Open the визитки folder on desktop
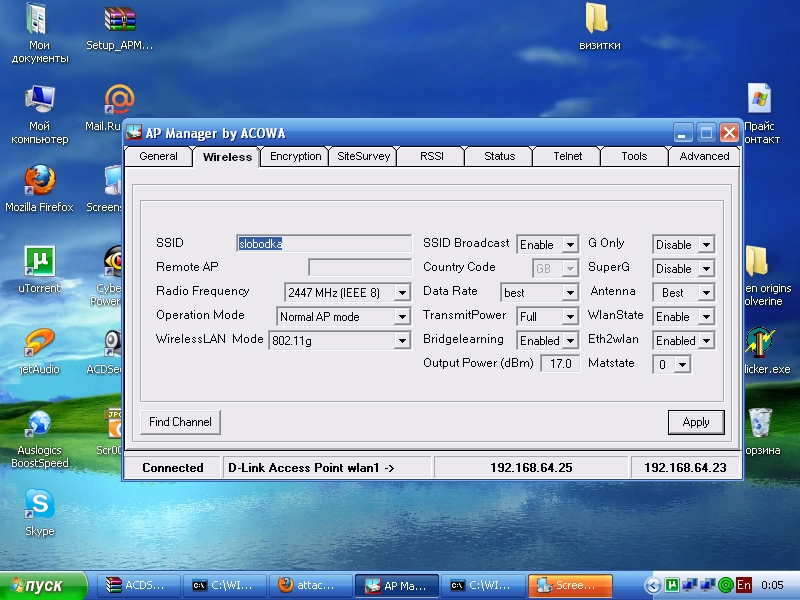The width and height of the screenshot is (800, 600). point(598,19)
